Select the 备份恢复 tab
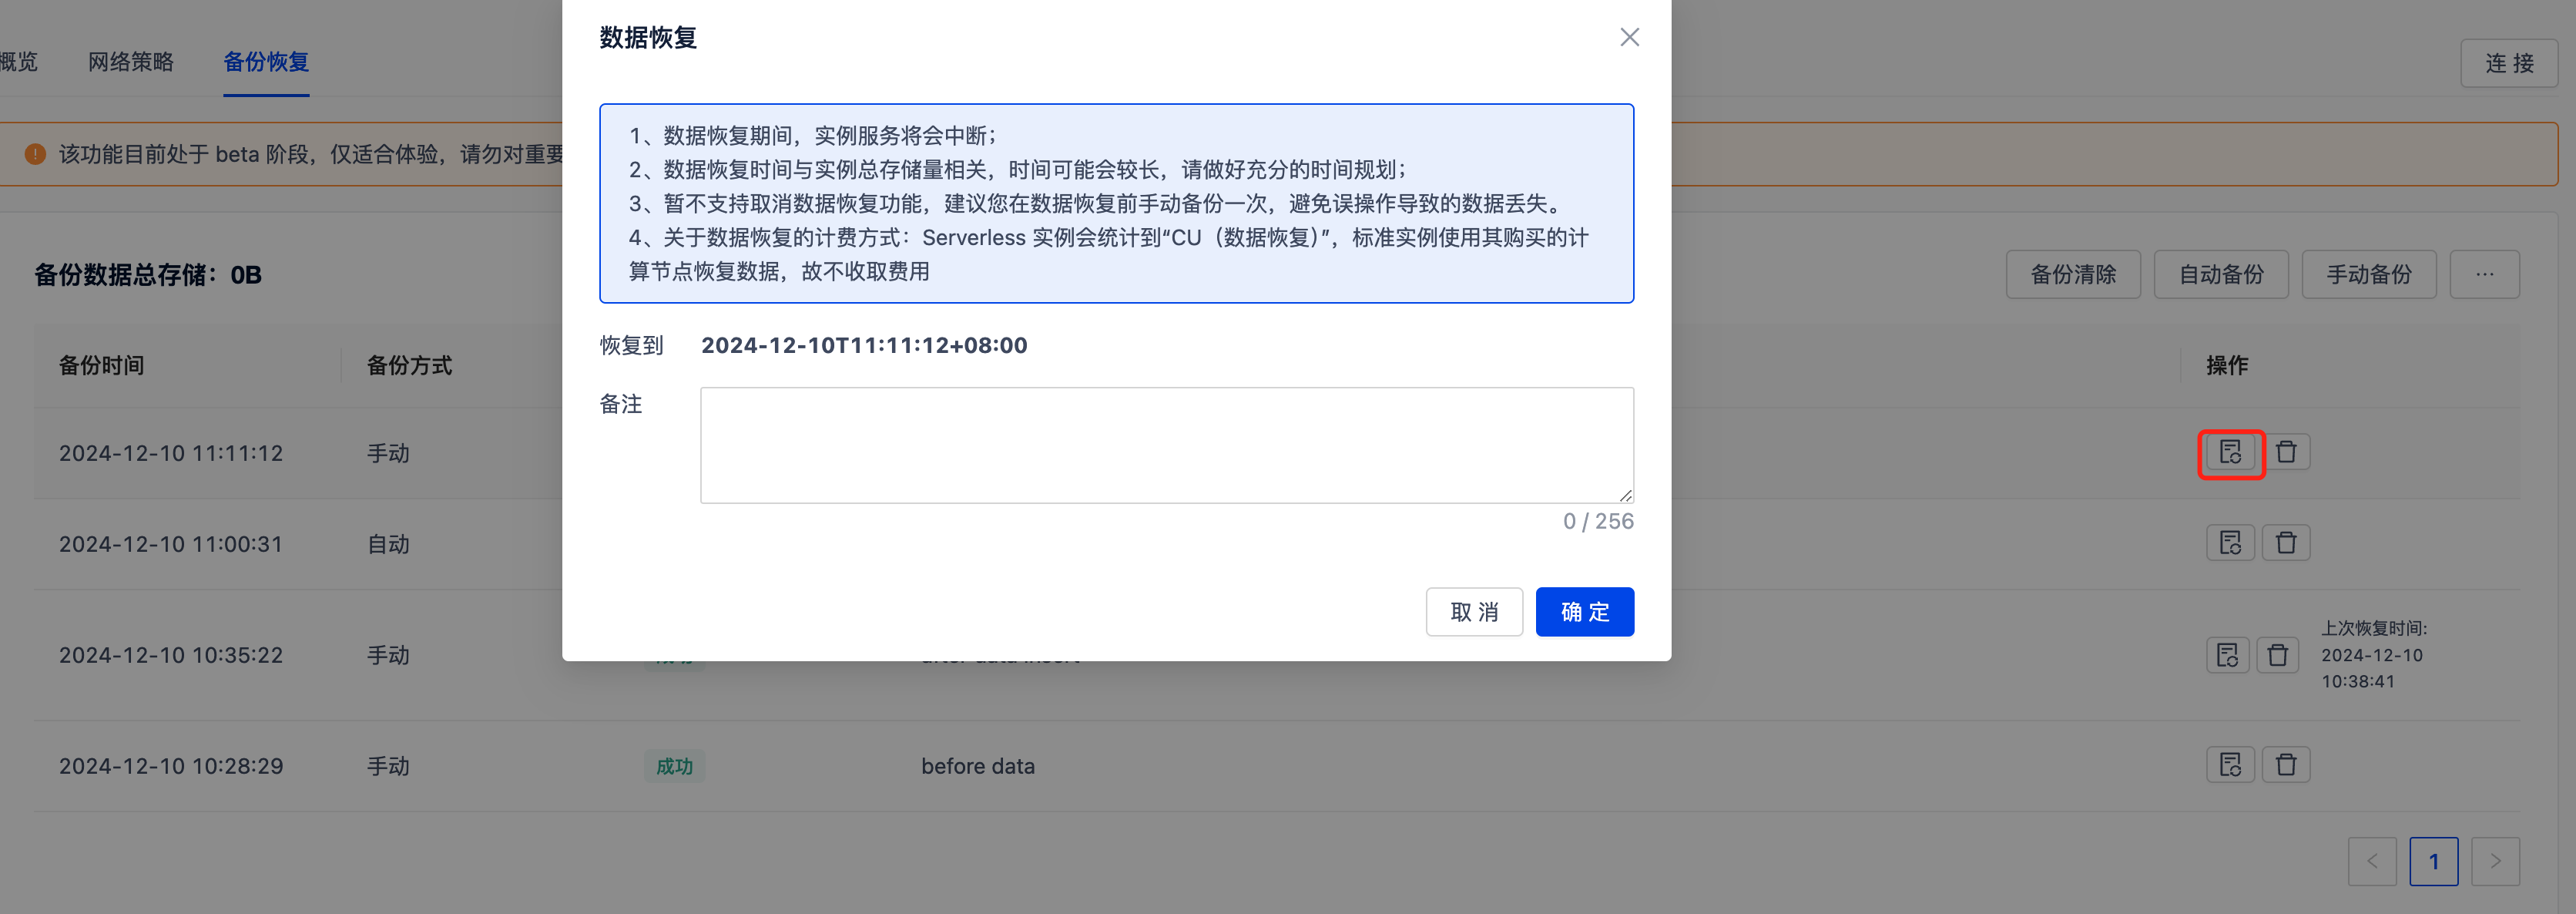This screenshot has width=2576, height=914. 266,62
